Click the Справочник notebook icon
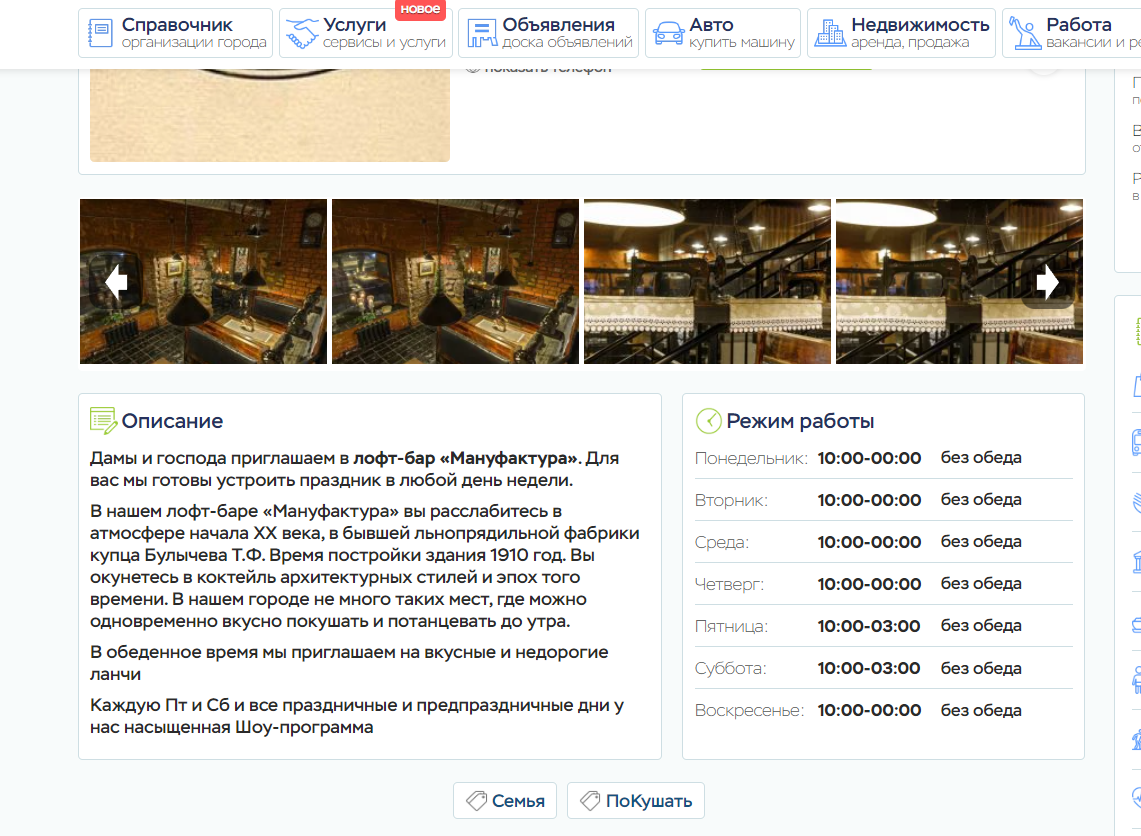1141x836 pixels. pyautogui.click(x=101, y=33)
